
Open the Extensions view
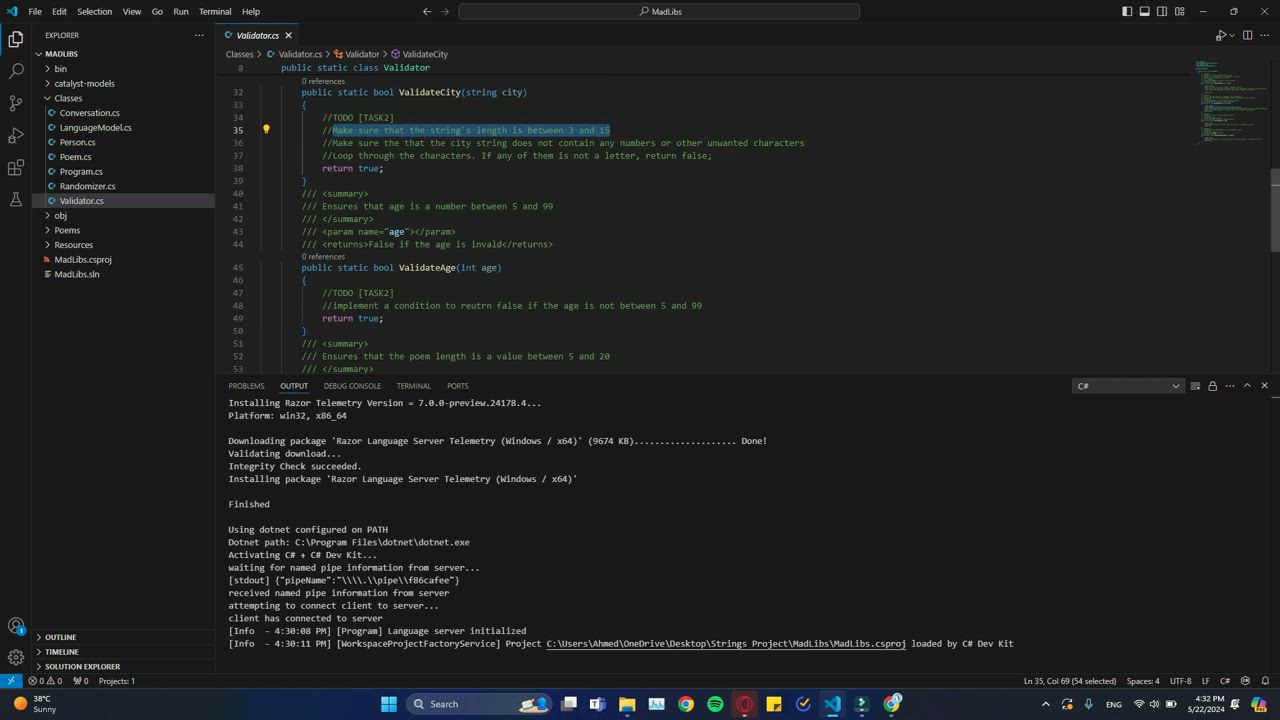(x=16, y=167)
